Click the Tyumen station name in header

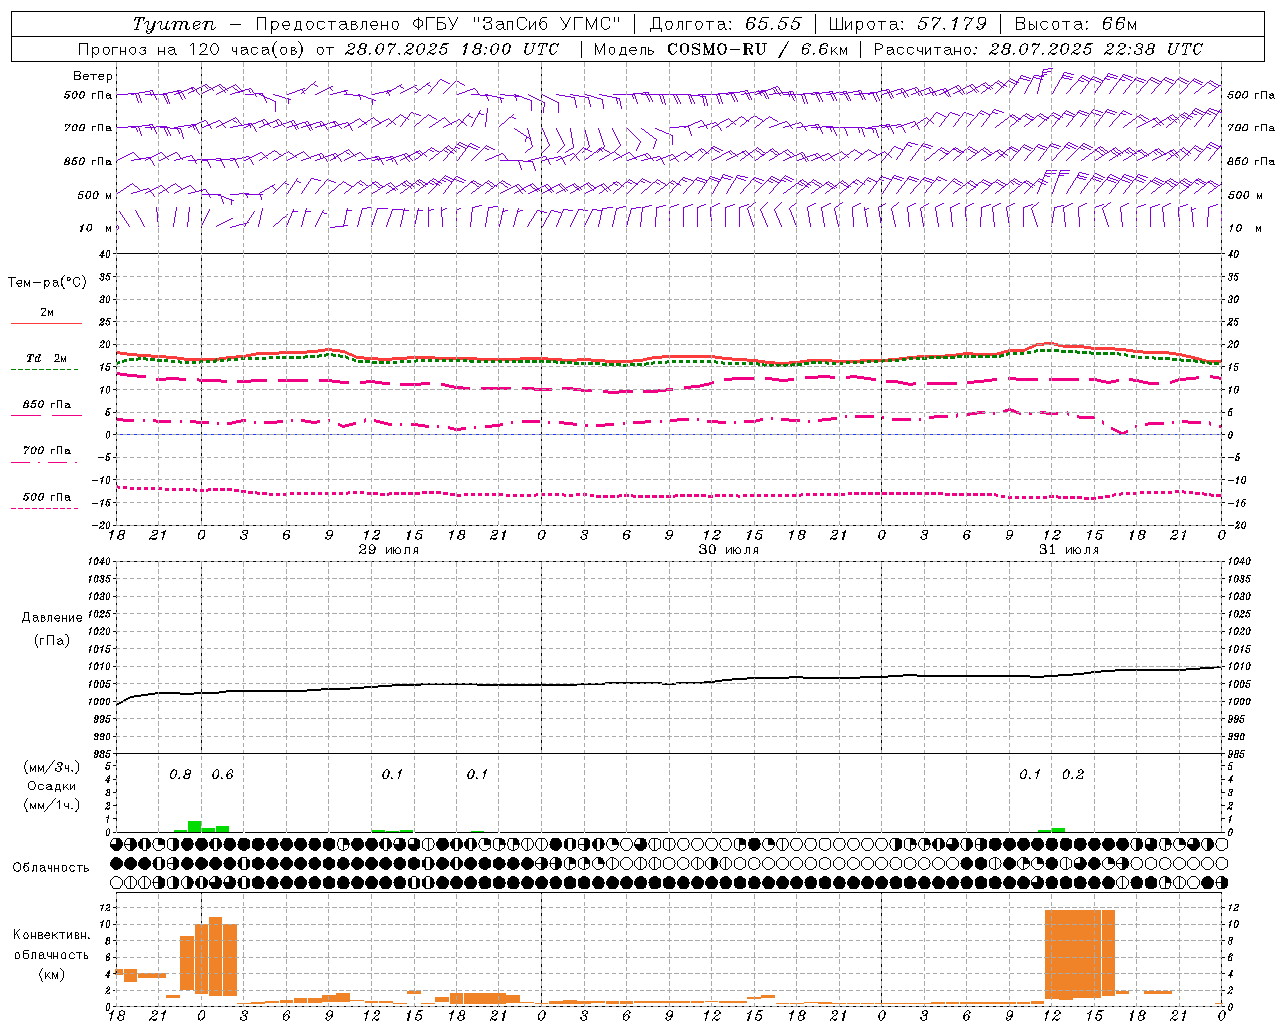point(174,24)
